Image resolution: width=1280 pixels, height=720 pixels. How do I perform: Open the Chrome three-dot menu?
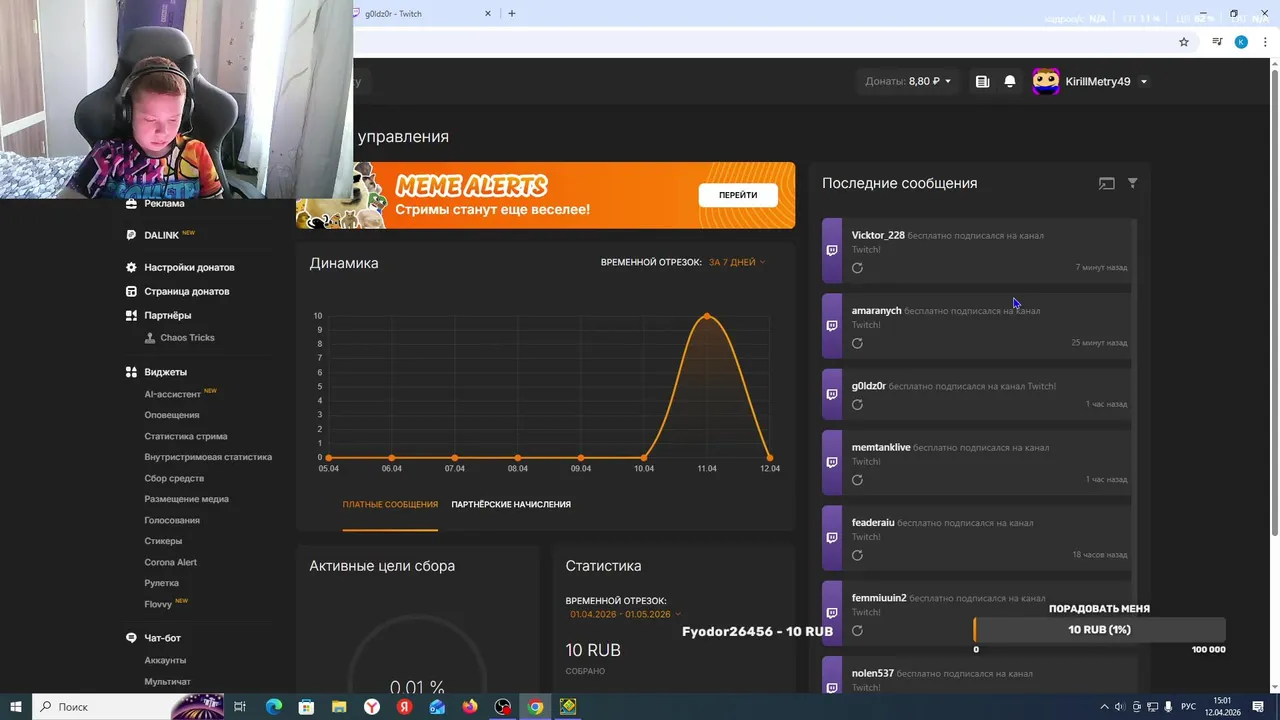click(1264, 42)
